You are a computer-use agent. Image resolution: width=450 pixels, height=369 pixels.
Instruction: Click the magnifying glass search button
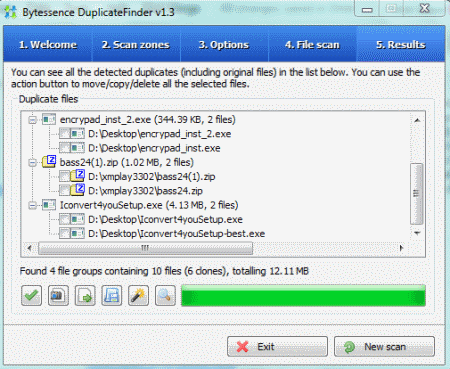[165, 295]
